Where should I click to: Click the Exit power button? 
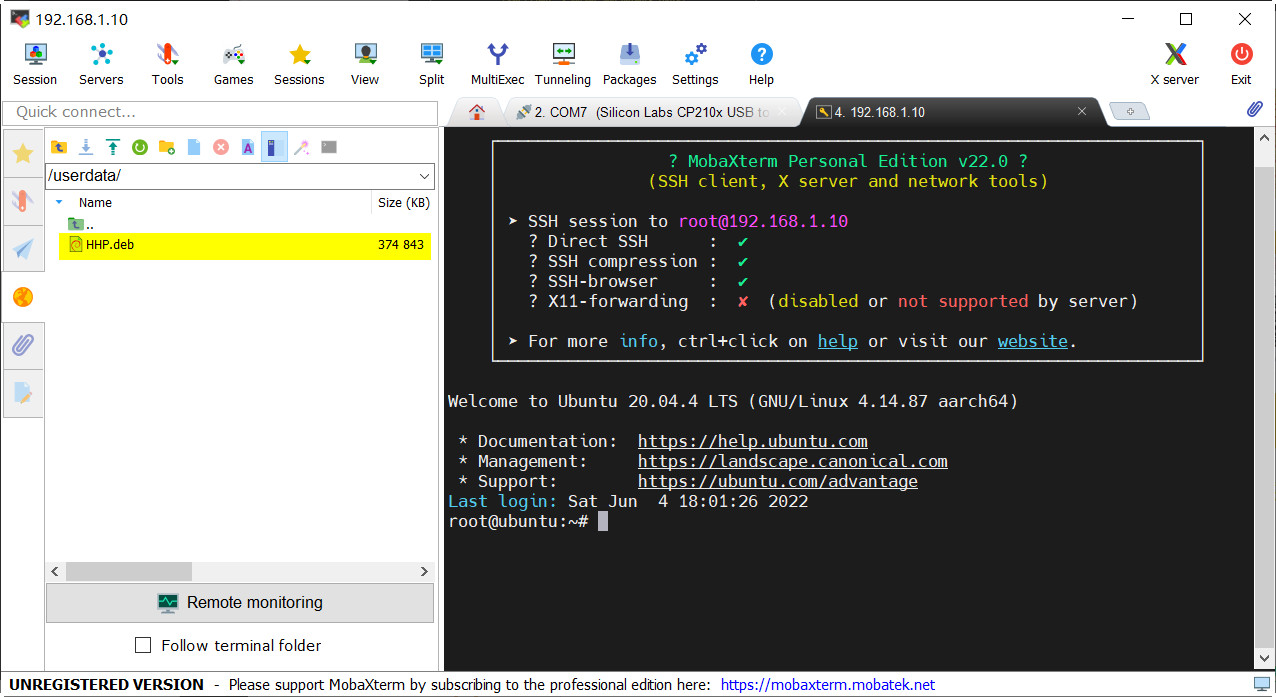coord(1241,65)
